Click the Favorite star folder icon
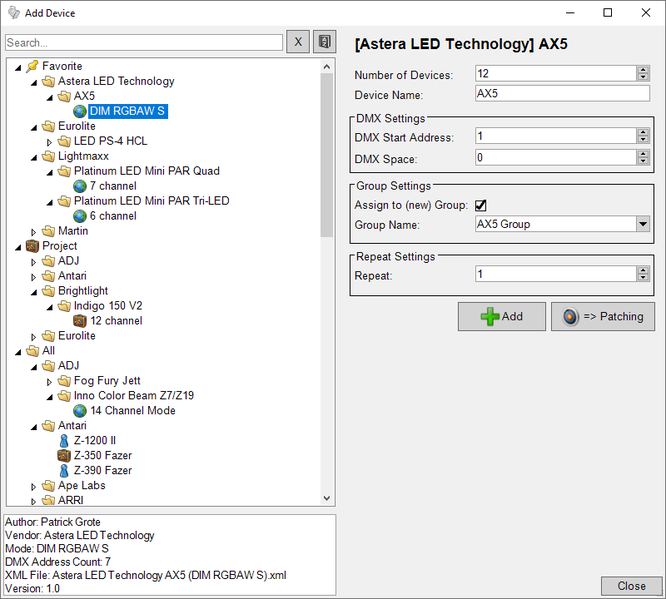 33,66
